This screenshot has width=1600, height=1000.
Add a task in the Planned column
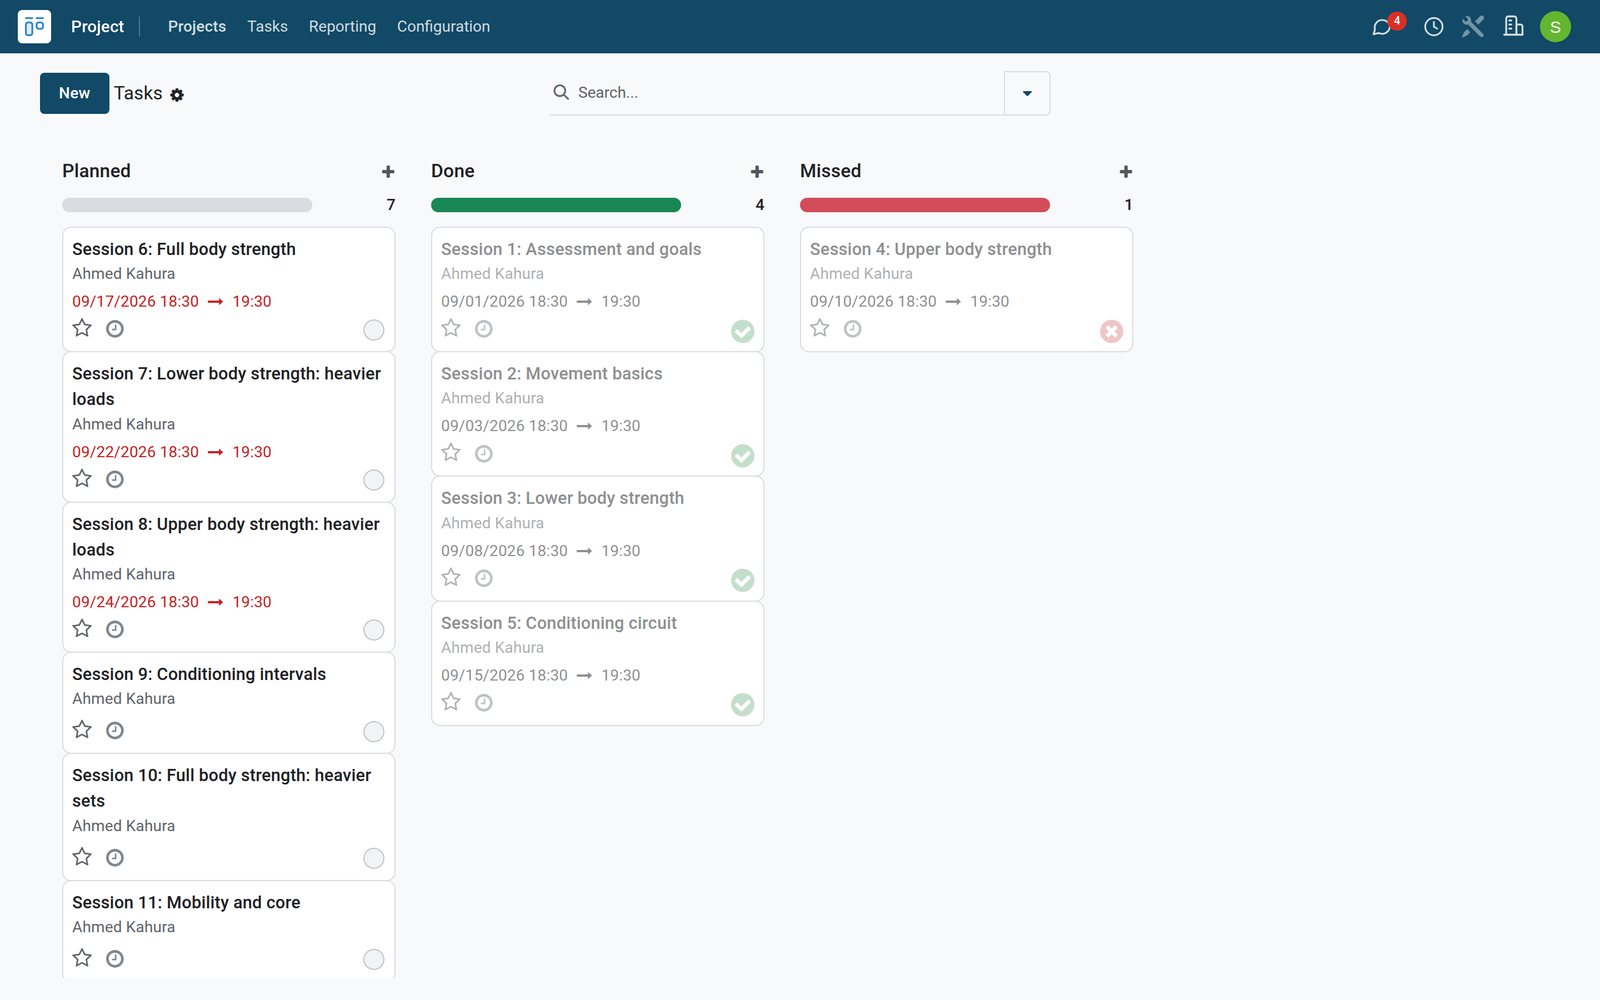[388, 172]
